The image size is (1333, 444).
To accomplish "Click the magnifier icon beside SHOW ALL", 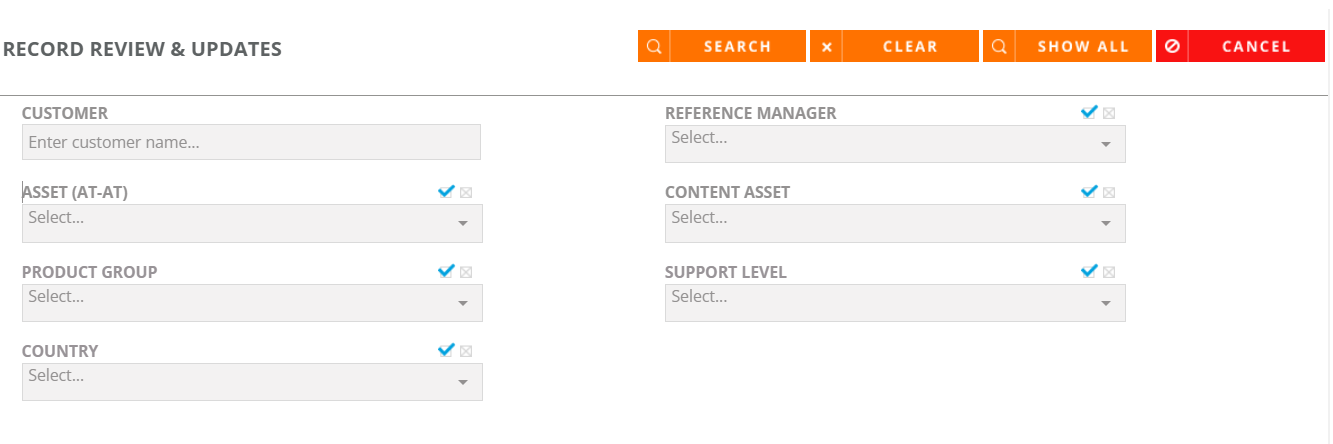I will click(x=999, y=46).
